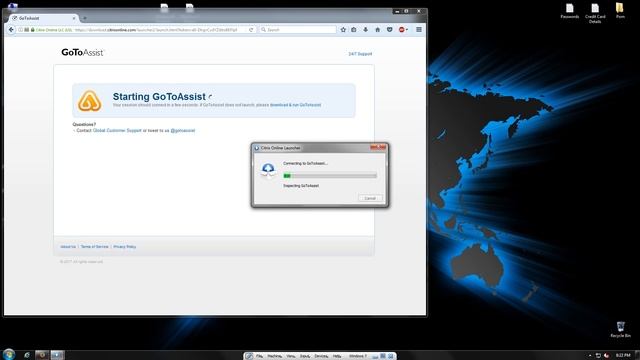Open the Windows Start menu
Viewport: 640px width, 360px height.
pyautogui.click(x=9, y=354)
